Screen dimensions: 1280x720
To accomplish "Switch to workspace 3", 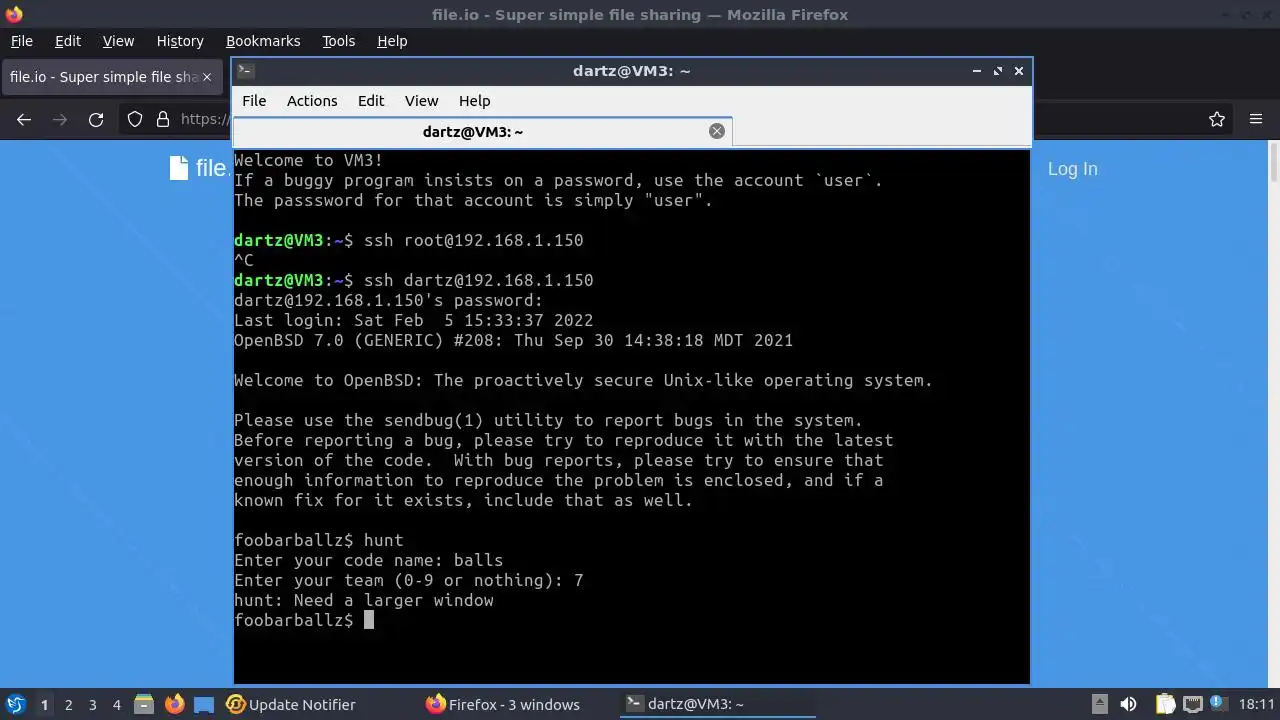I will tap(92, 705).
